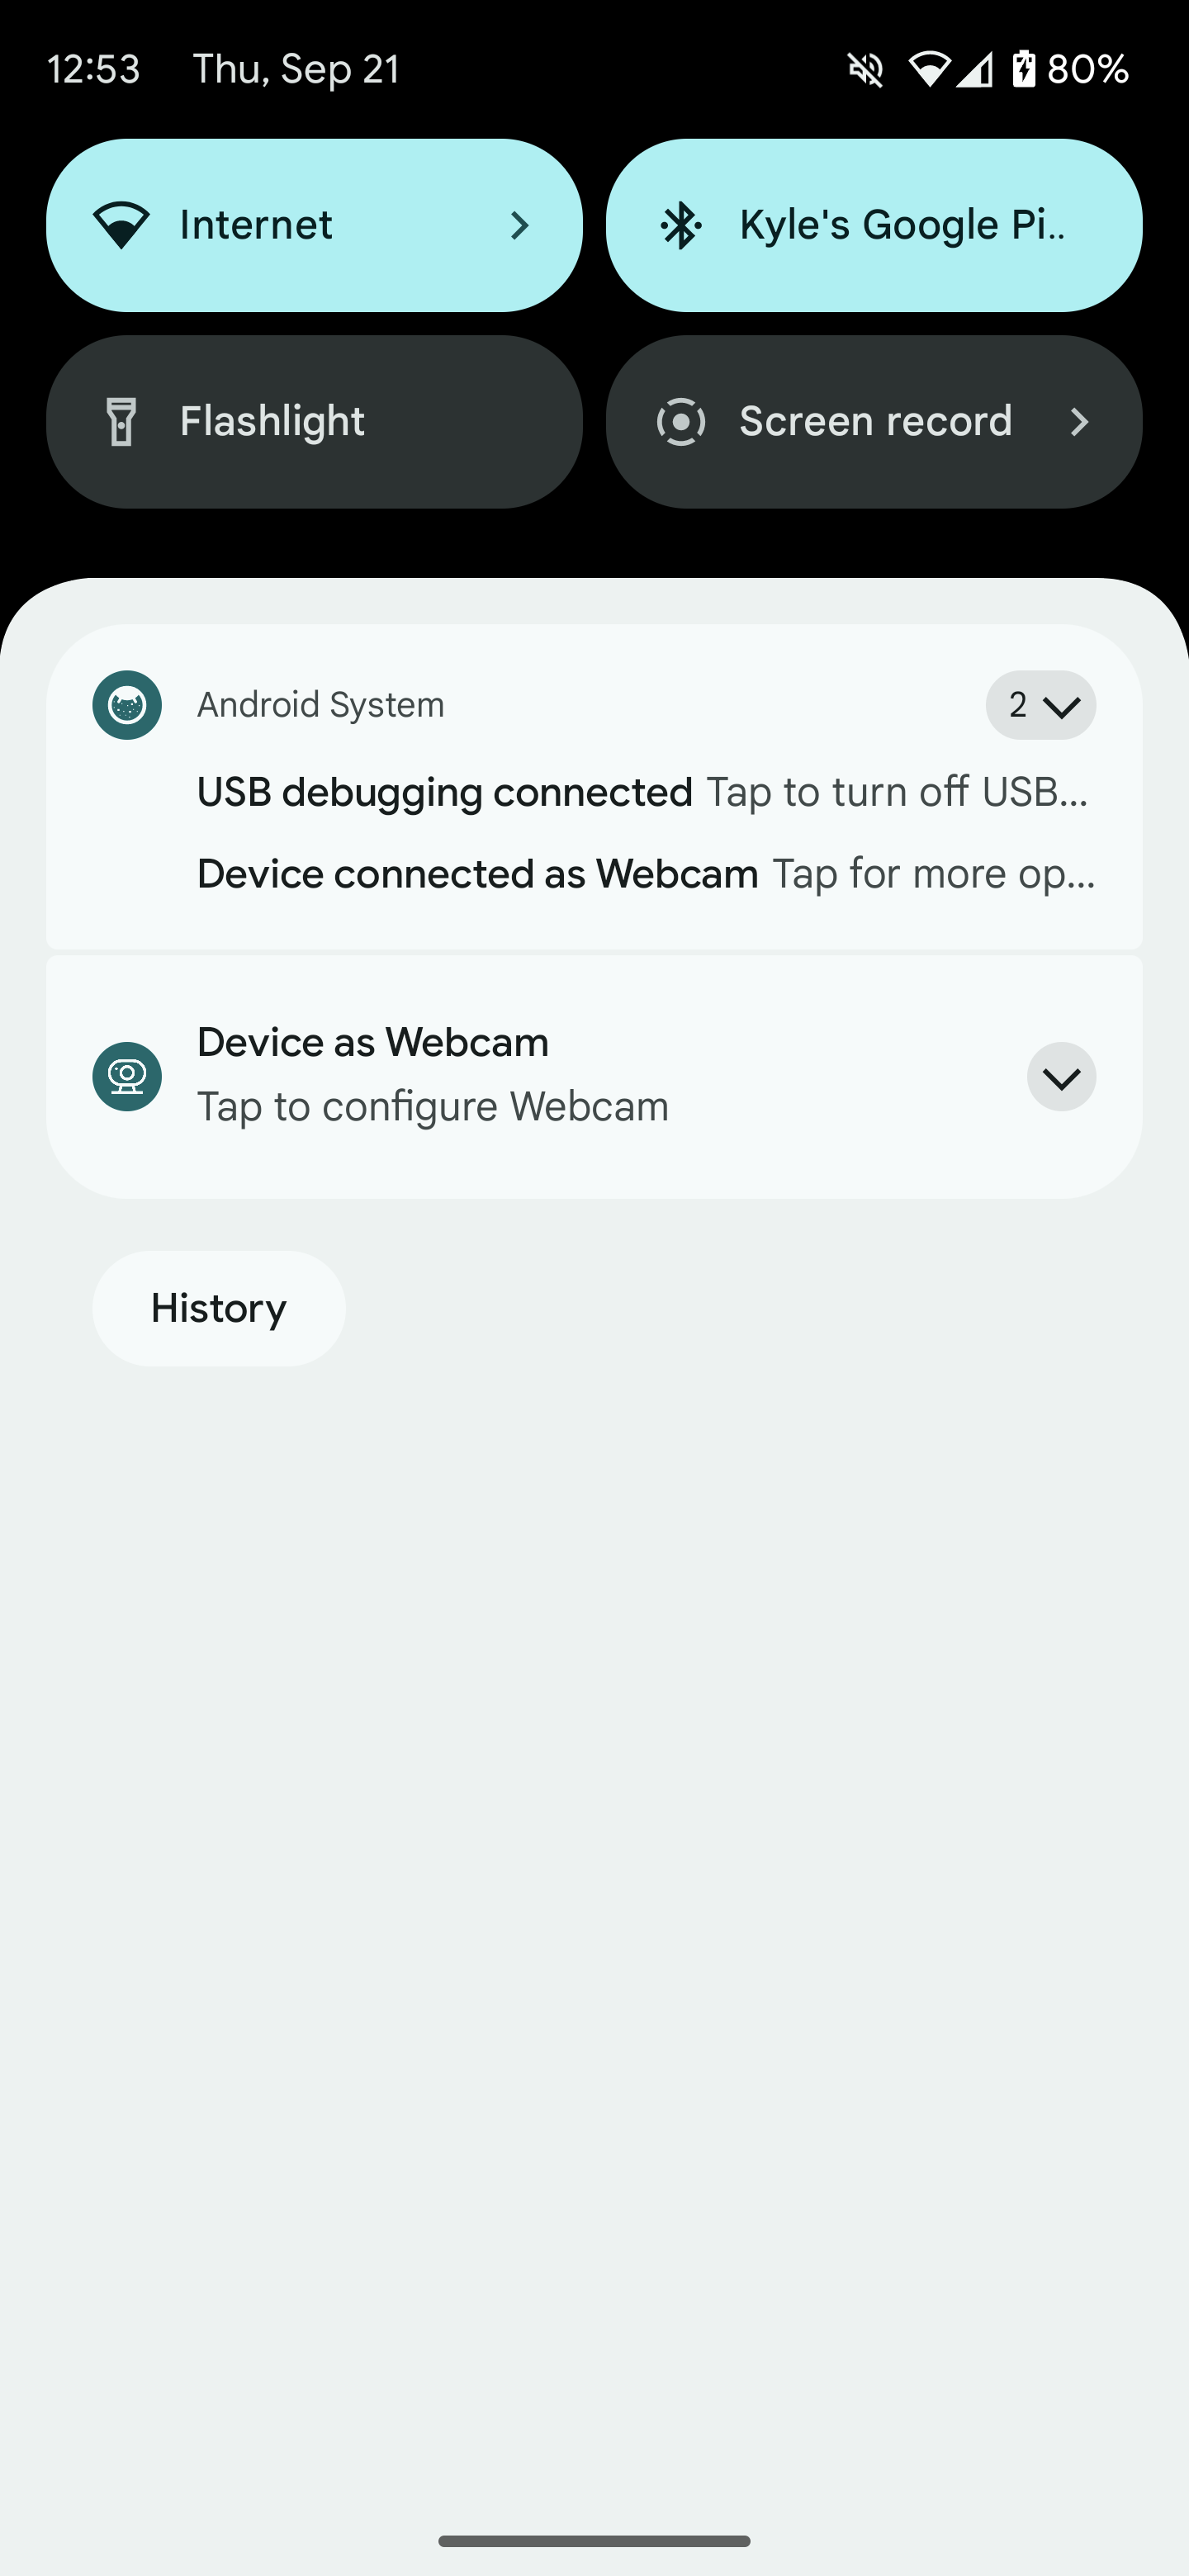The width and height of the screenshot is (1189, 2576).
Task: Tap the Wi-Fi status bar icon
Action: coord(929,69)
